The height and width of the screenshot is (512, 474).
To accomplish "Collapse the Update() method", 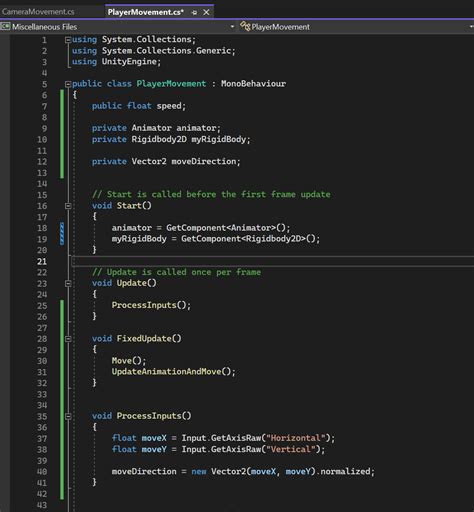I will (x=68, y=283).
